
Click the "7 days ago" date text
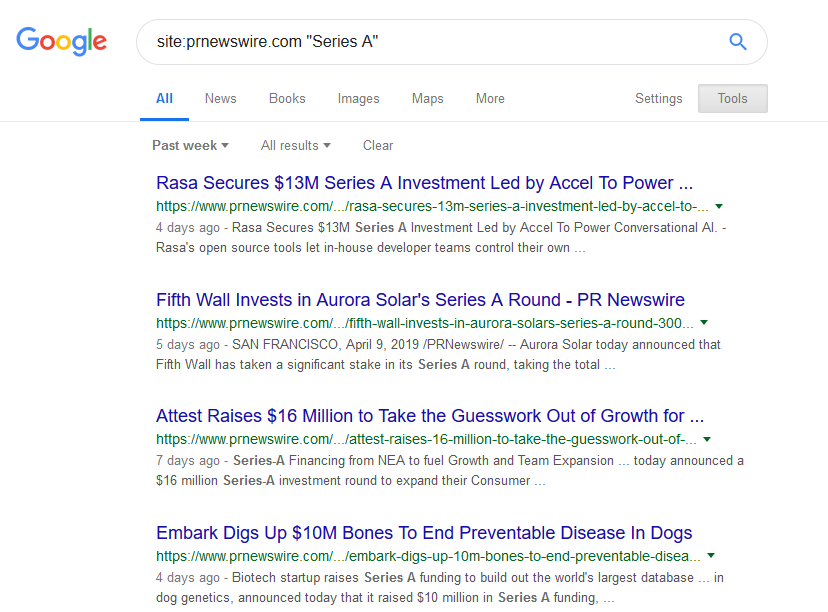pos(187,461)
